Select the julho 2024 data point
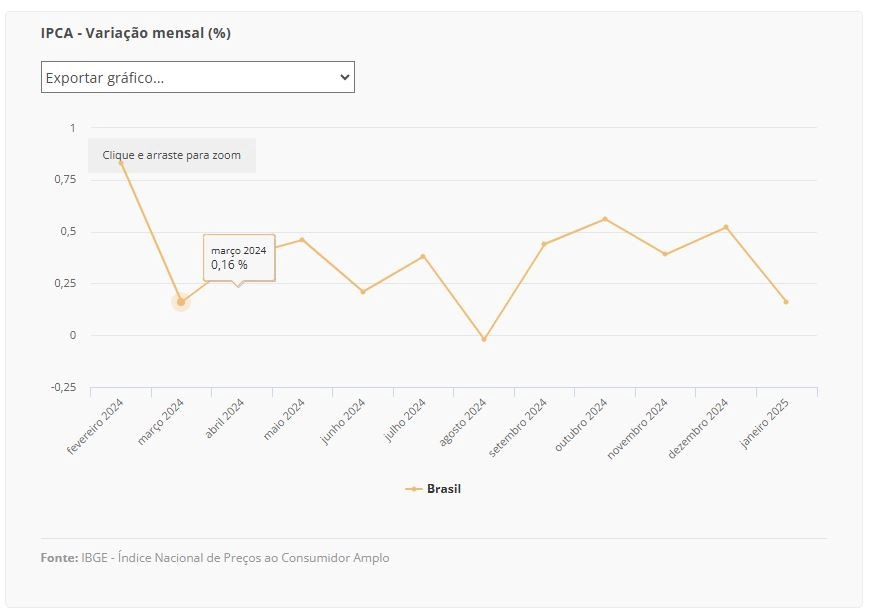873x614 pixels. coord(423,257)
